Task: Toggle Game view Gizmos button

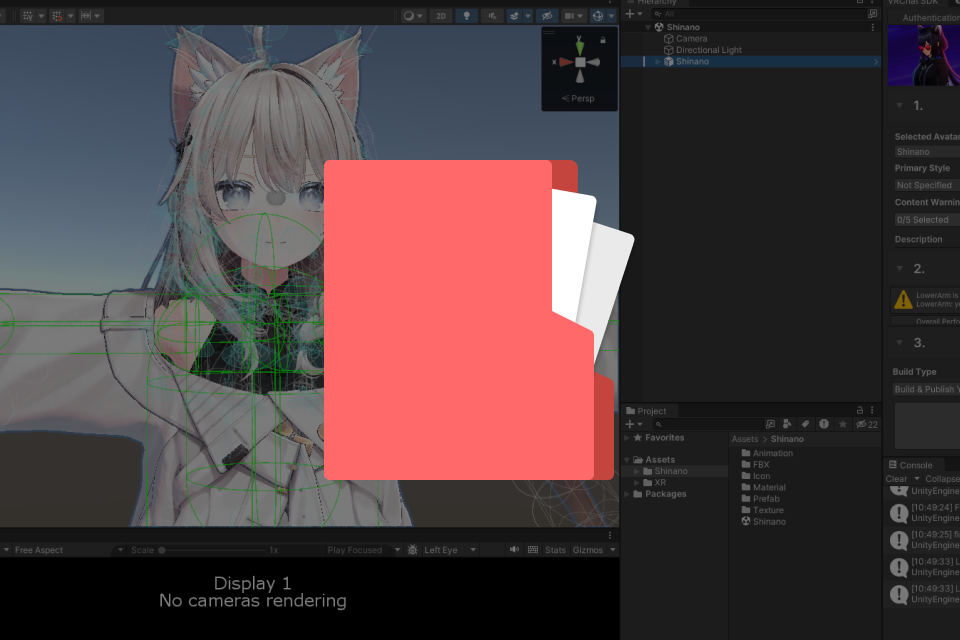Action: pos(588,550)
